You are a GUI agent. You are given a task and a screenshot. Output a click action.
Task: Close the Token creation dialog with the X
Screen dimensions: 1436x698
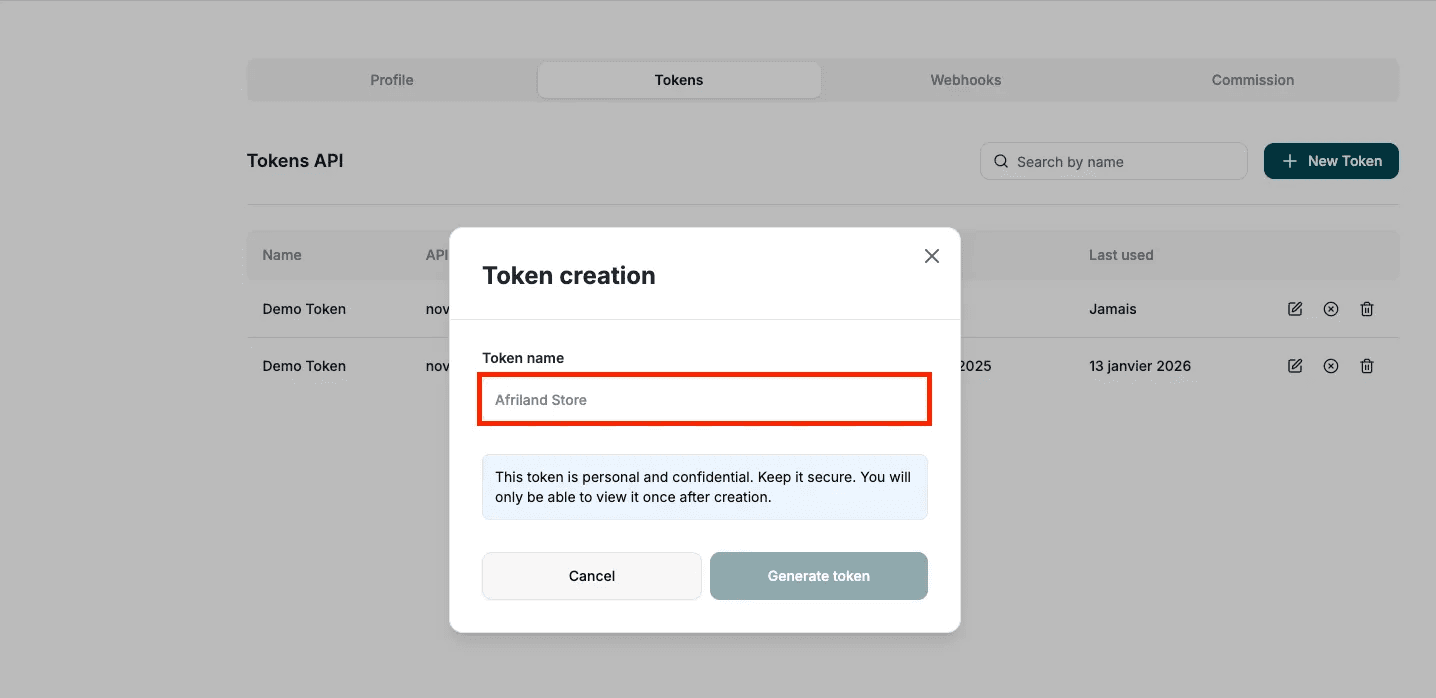pos(931,255)
